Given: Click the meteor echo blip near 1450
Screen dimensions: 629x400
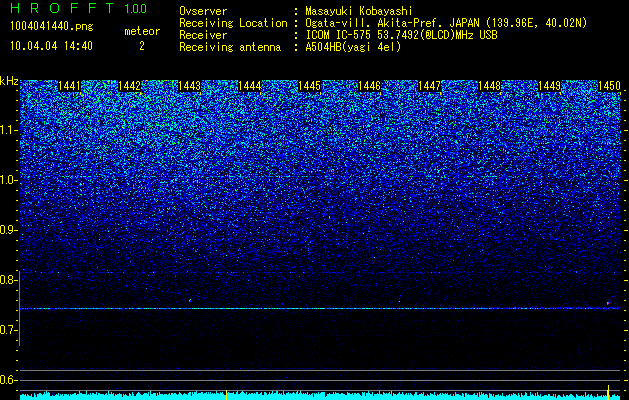Looking at the screenshot, I should click(608, 303).
